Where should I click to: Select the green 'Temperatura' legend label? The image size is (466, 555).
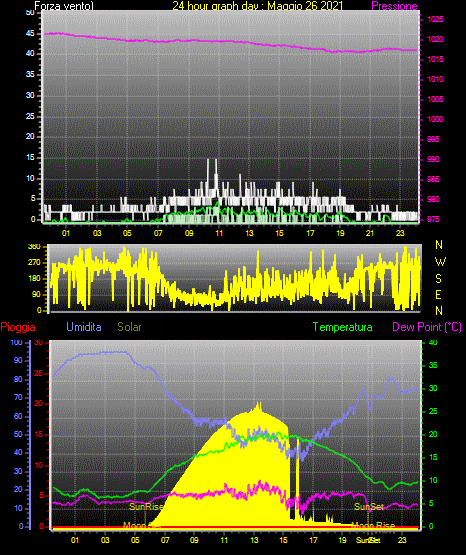(343, 327)
